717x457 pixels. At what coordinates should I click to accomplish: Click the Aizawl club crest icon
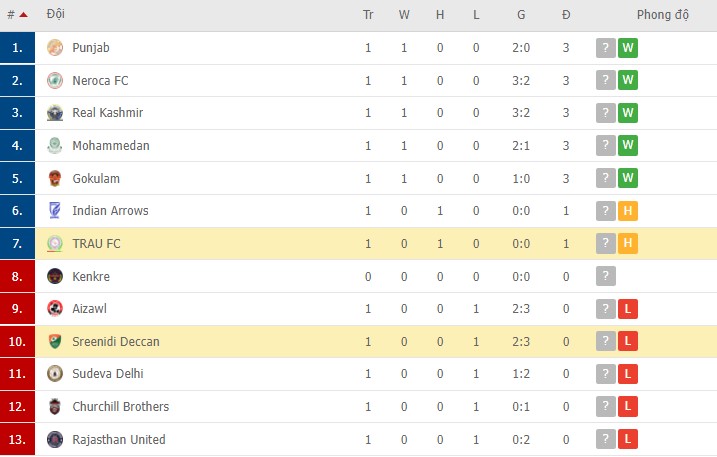point(55,309)
